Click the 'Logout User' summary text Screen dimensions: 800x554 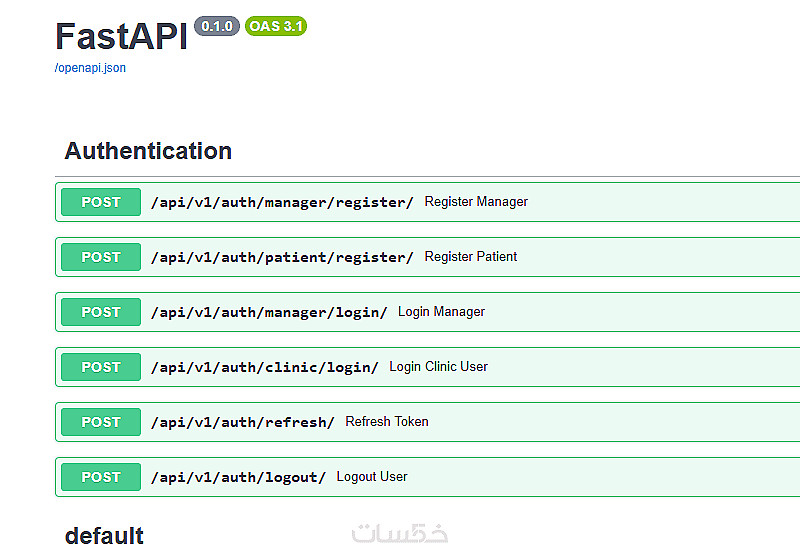click(x=372, y=476)
